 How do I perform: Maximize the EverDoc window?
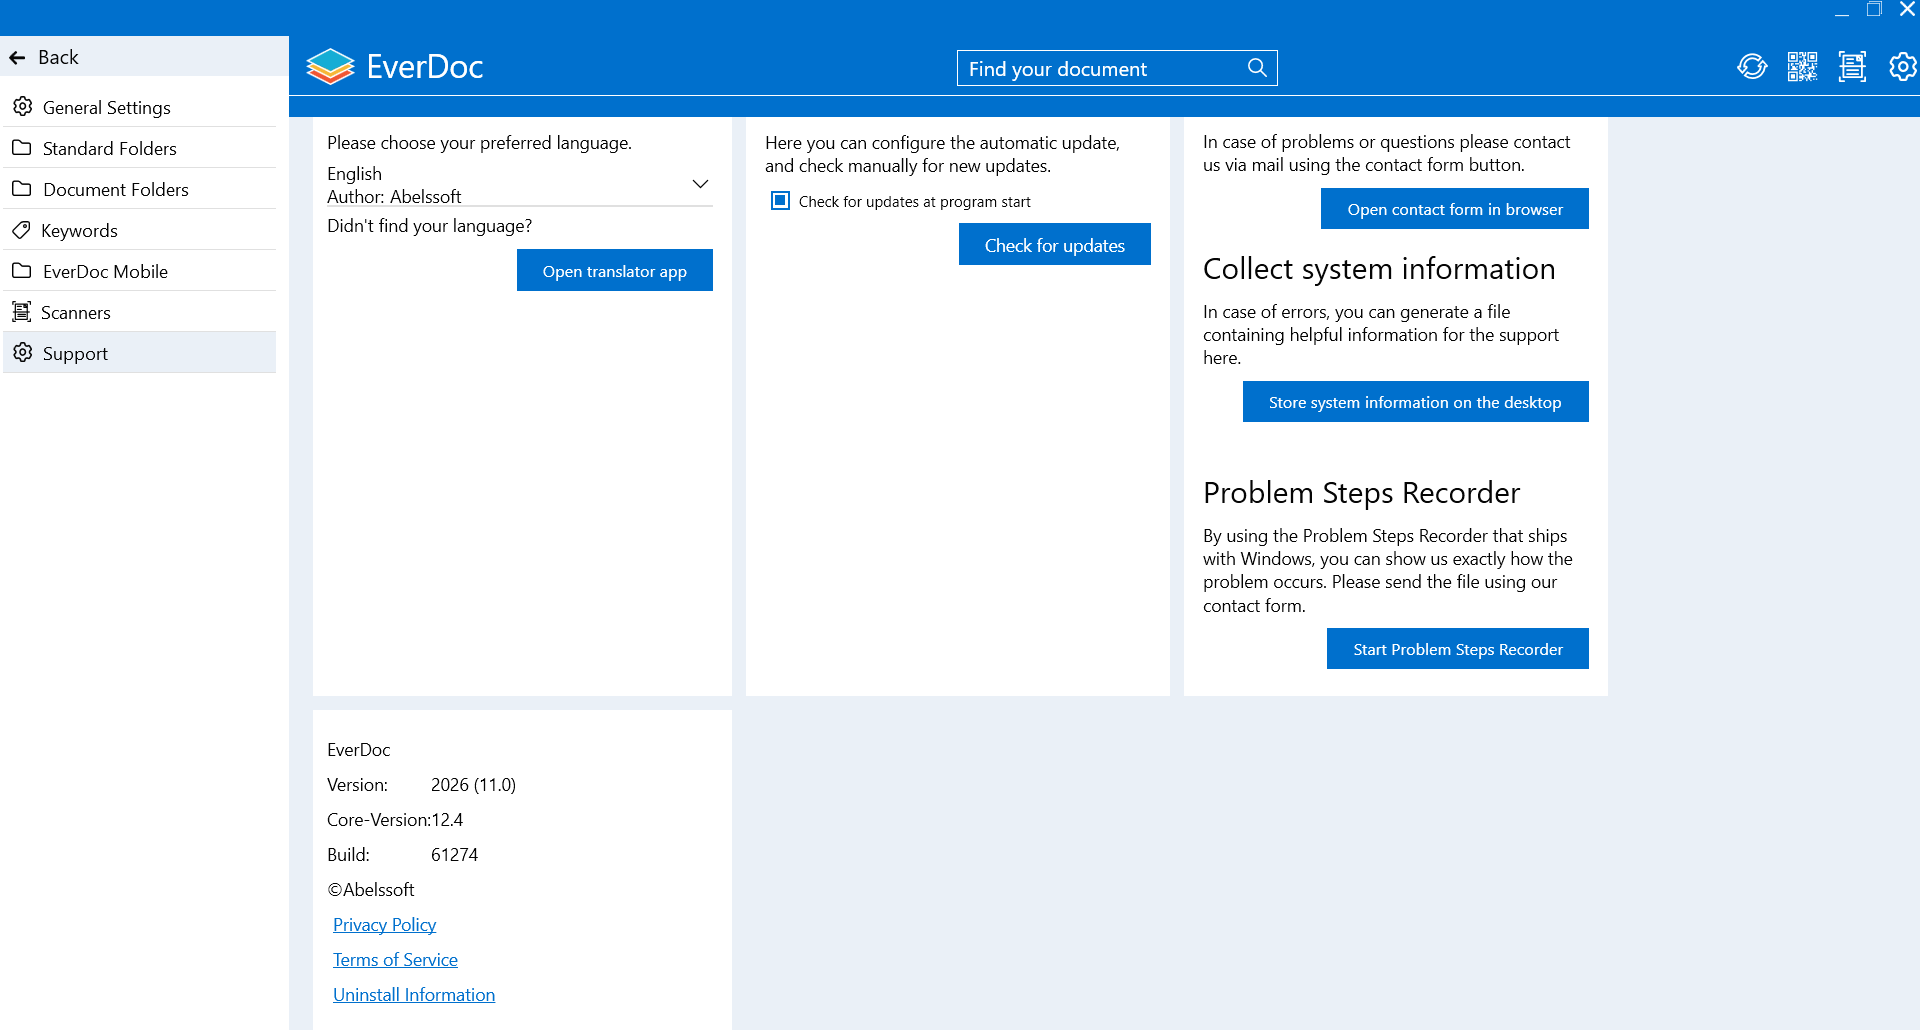pos(1874,10)
